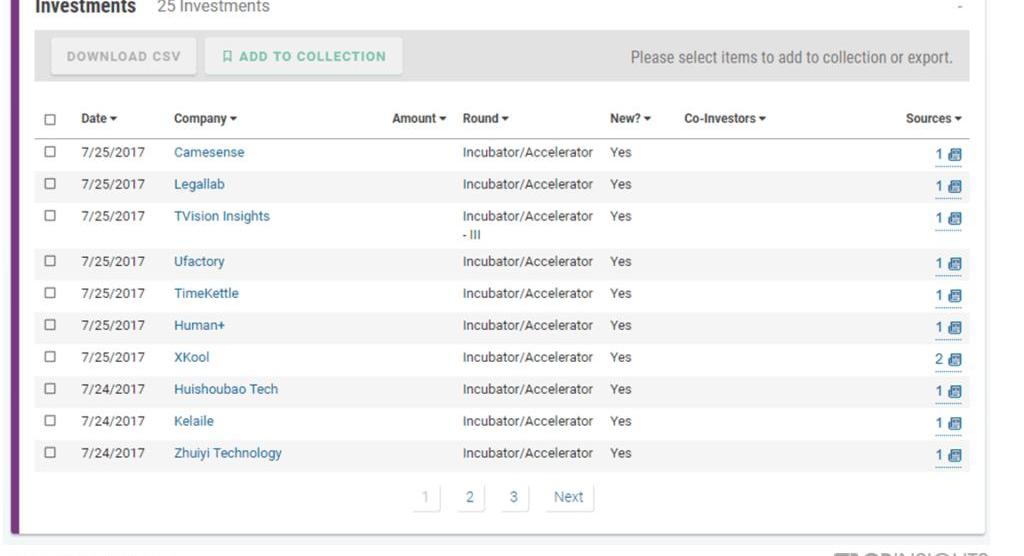
Task: Click Next to advance pagination
Action: [x=568, y=497]
